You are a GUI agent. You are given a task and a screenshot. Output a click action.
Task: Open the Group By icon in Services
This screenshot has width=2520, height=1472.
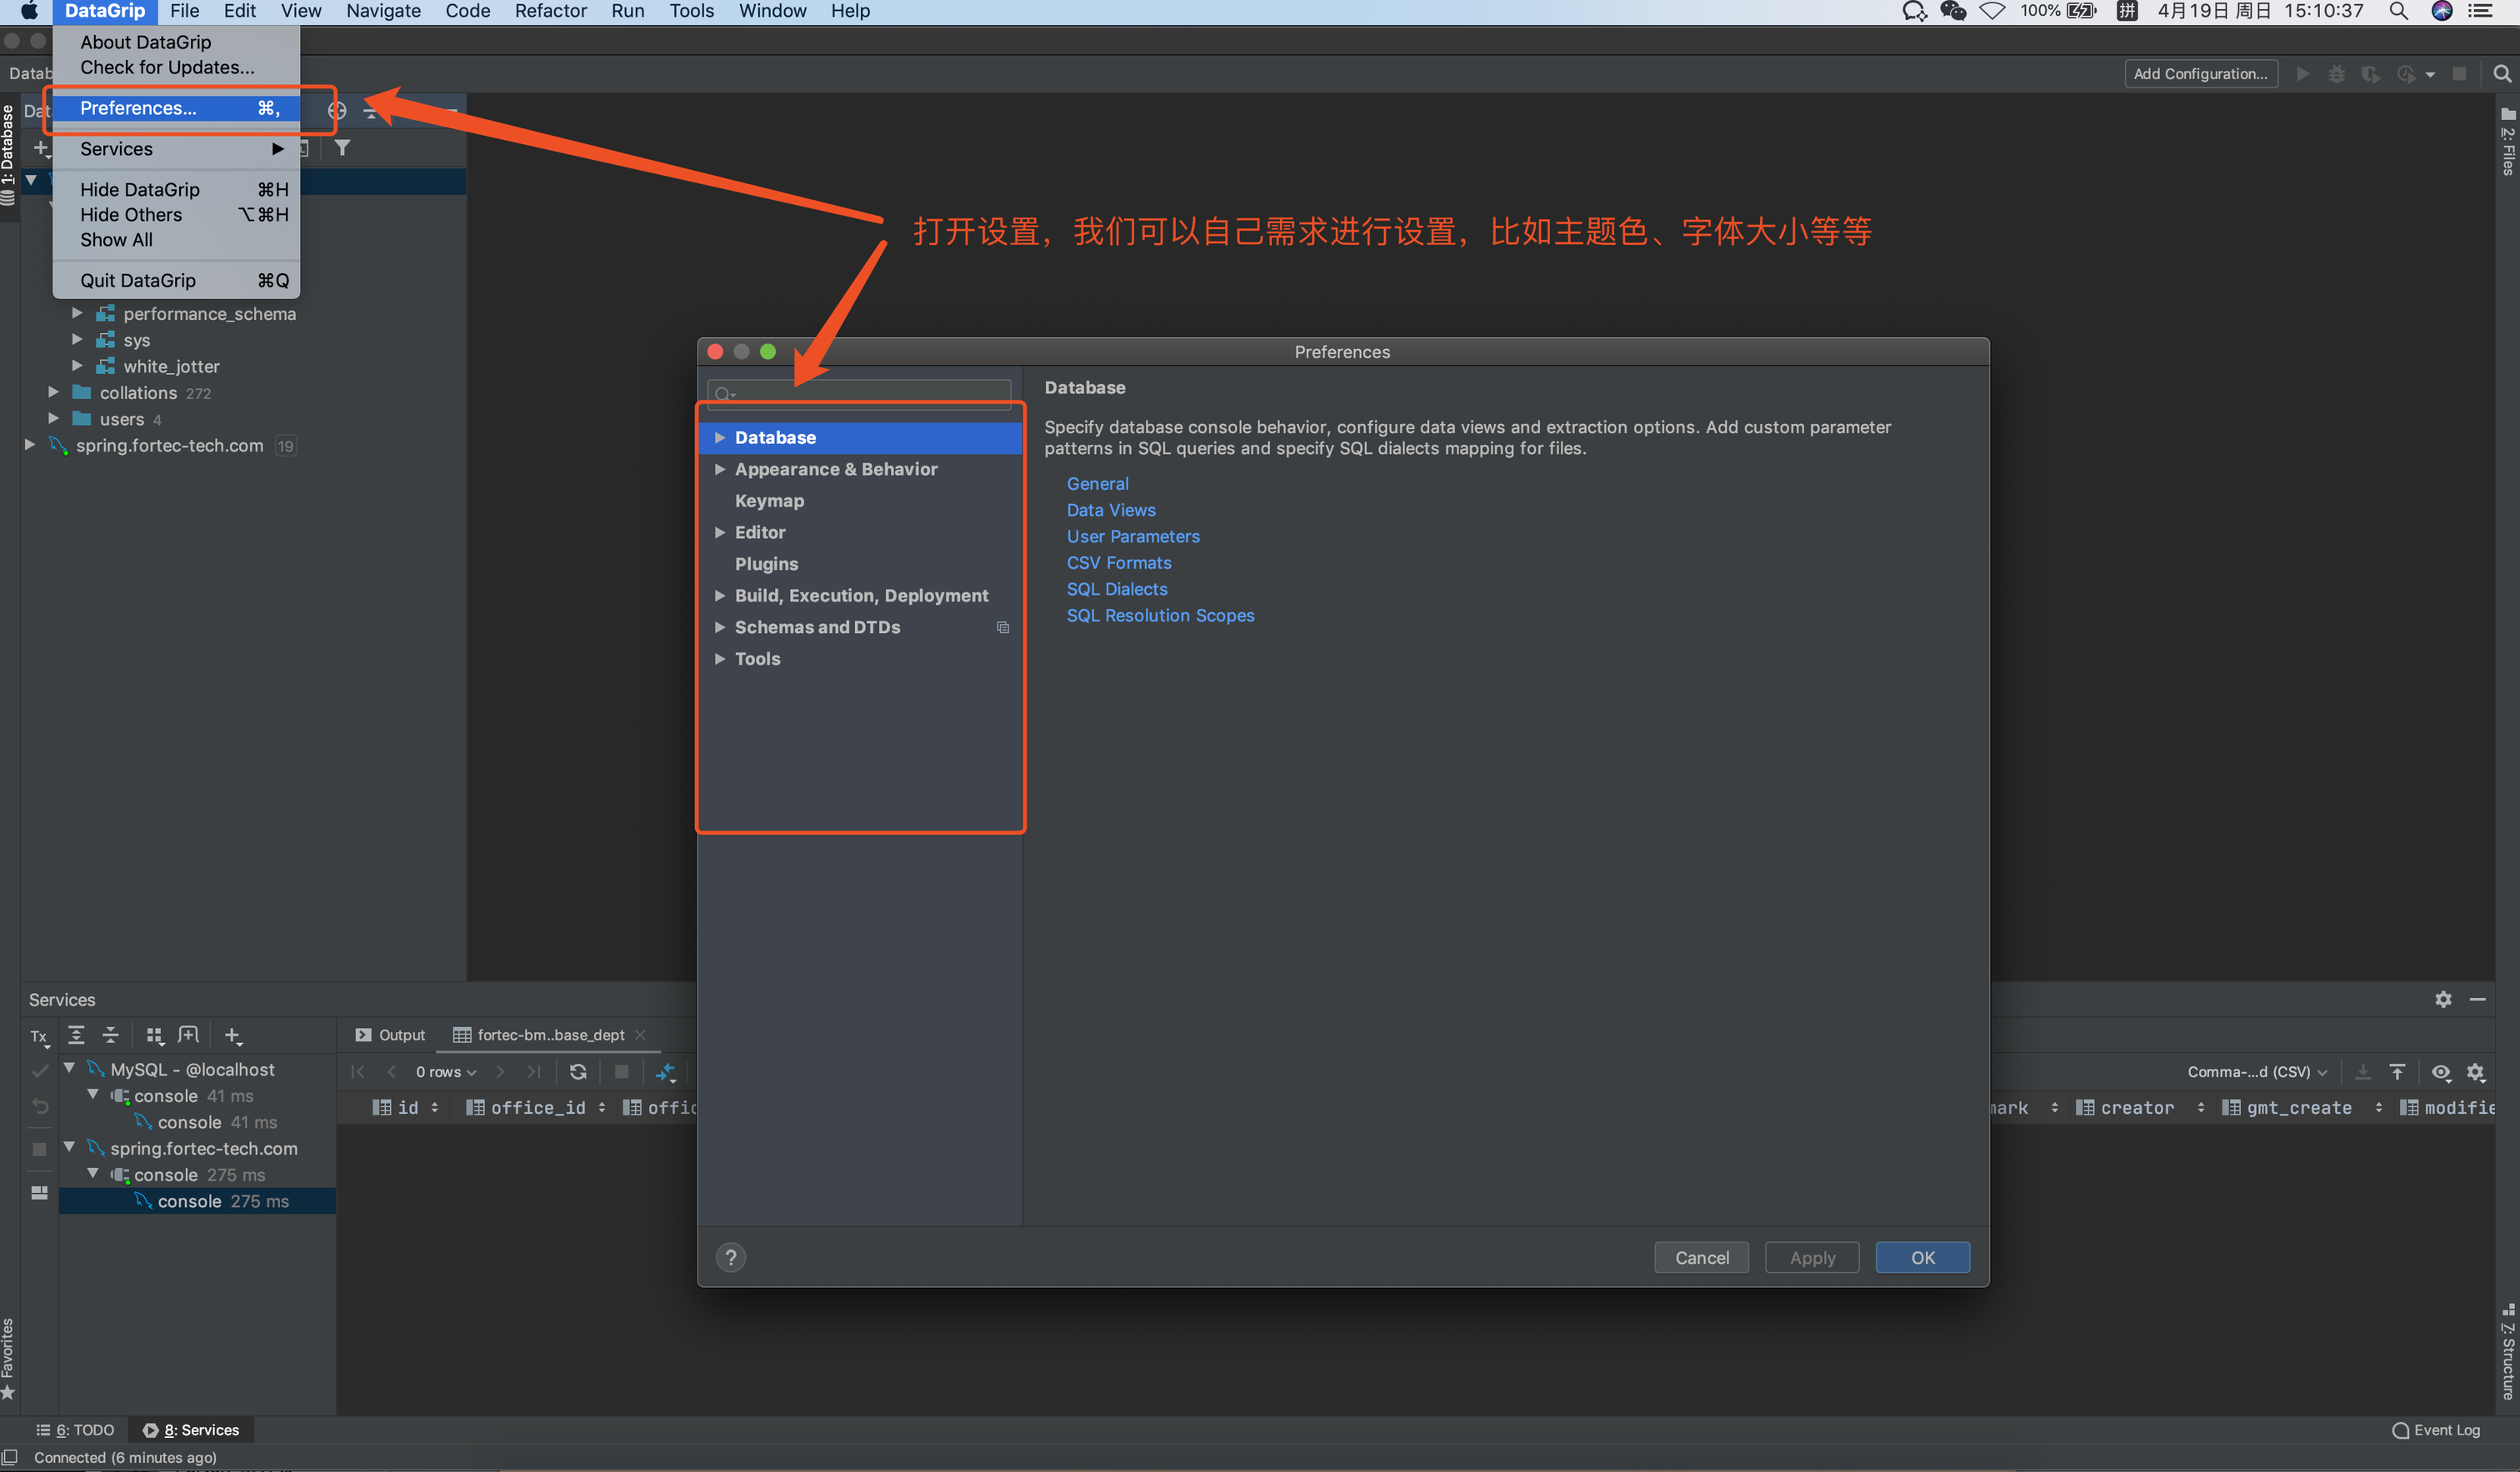click(x=154, y=1035)
